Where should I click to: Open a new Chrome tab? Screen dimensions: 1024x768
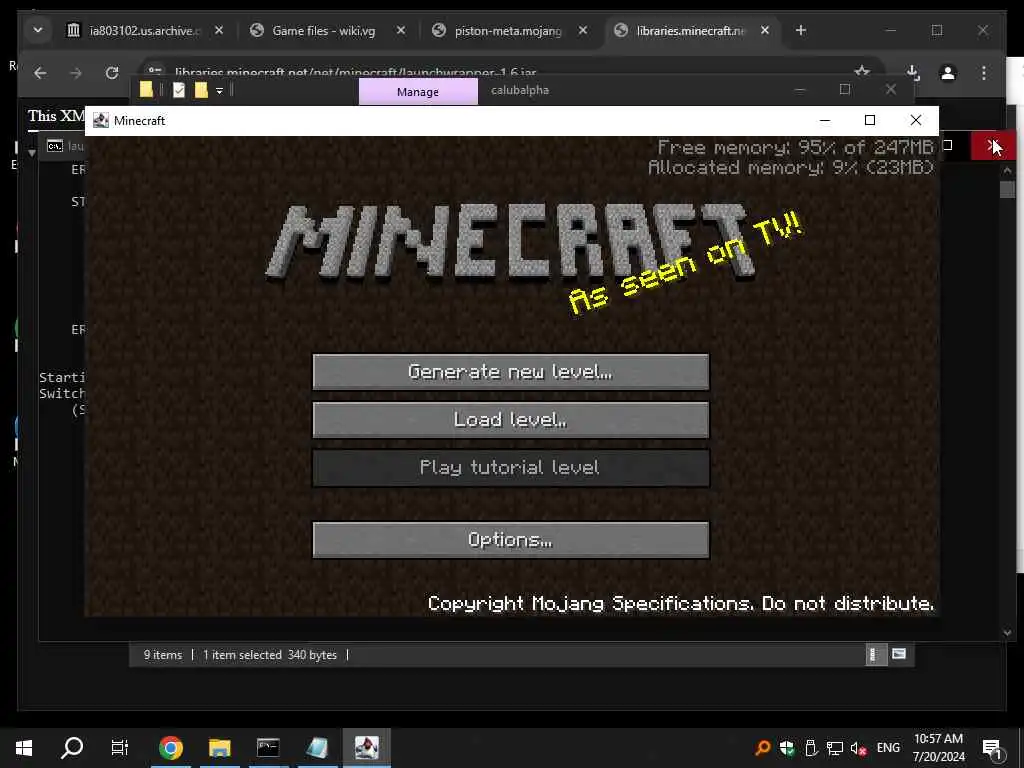(x=801, y=31)
